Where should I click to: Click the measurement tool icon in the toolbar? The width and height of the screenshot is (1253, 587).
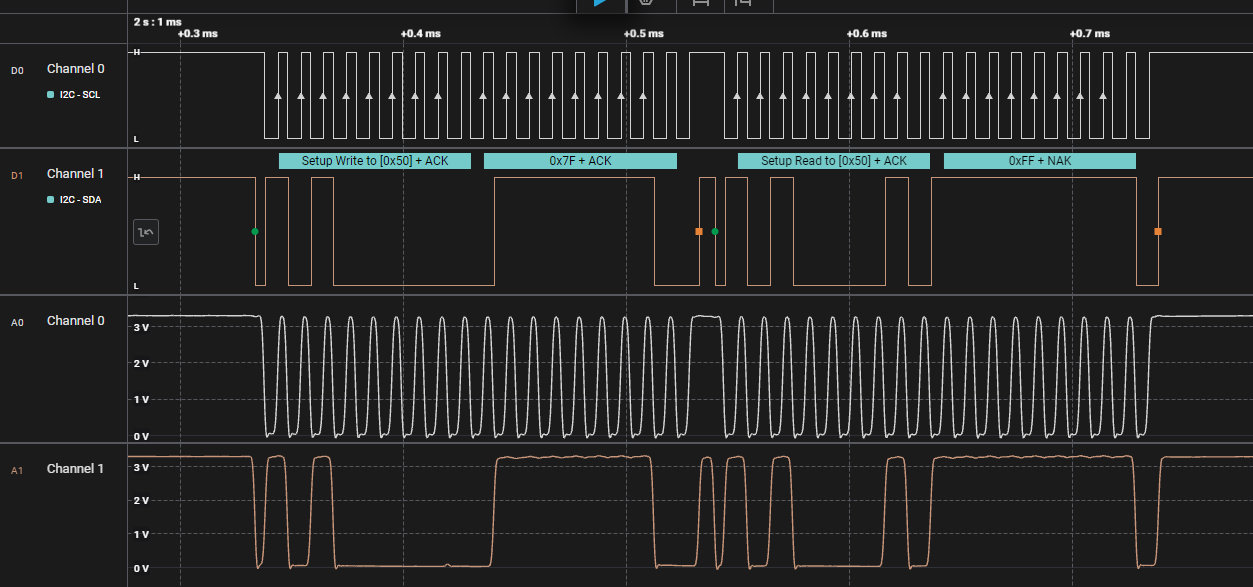click(x=700, y=5)
